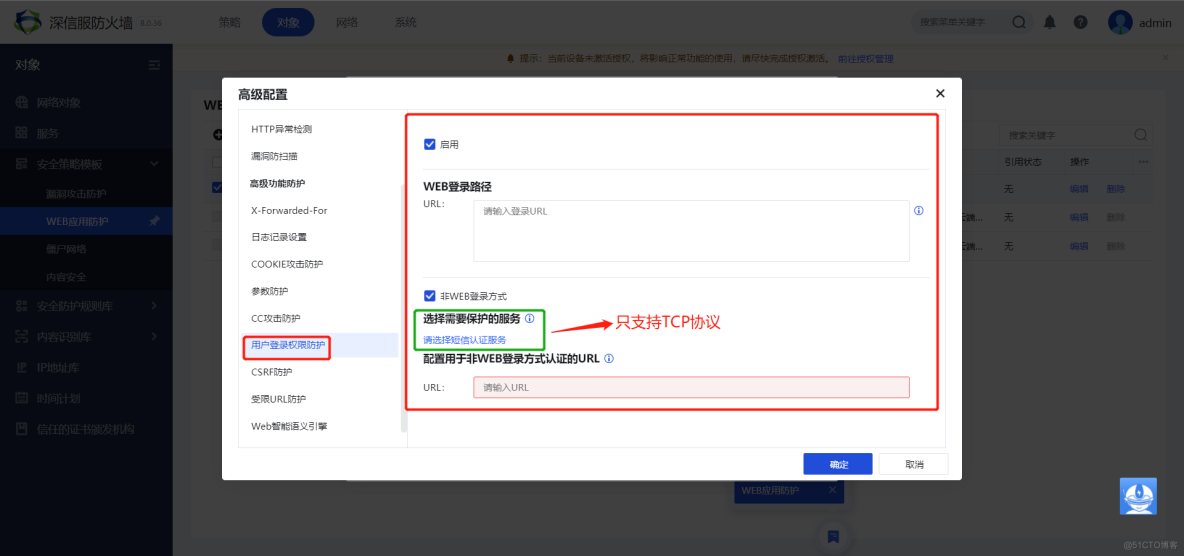Screen dimensions: 1184x556
Task: Click the 安全防护规则库 icon
Action: (22, 306)
